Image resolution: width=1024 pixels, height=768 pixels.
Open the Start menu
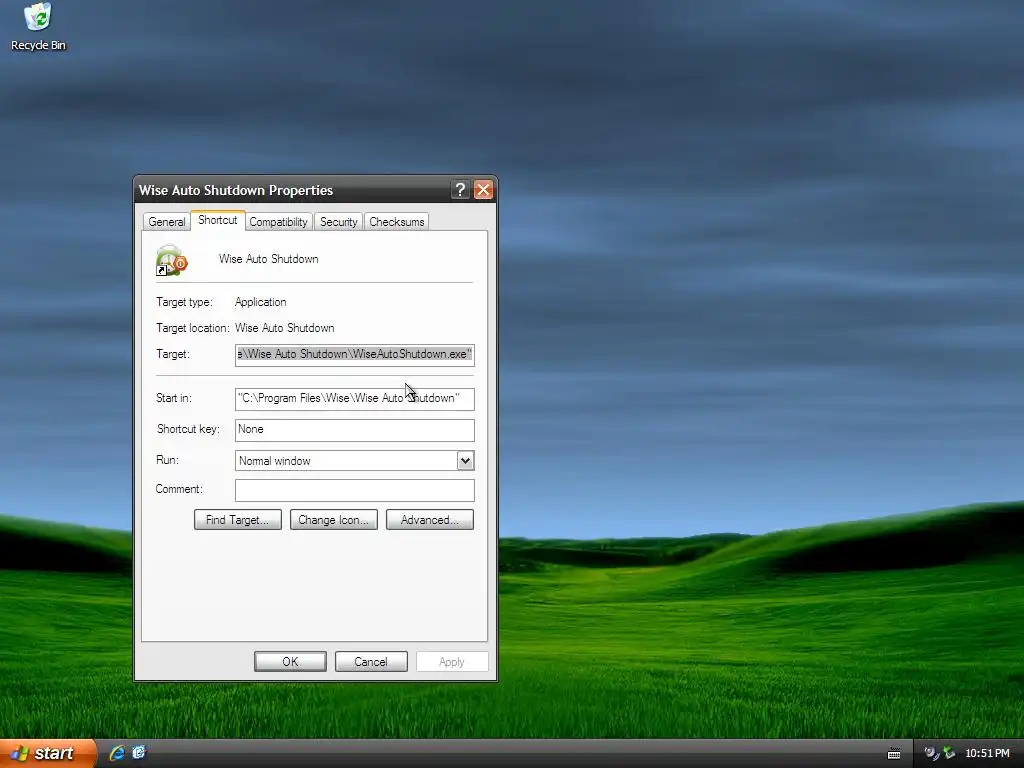(48, 753)
